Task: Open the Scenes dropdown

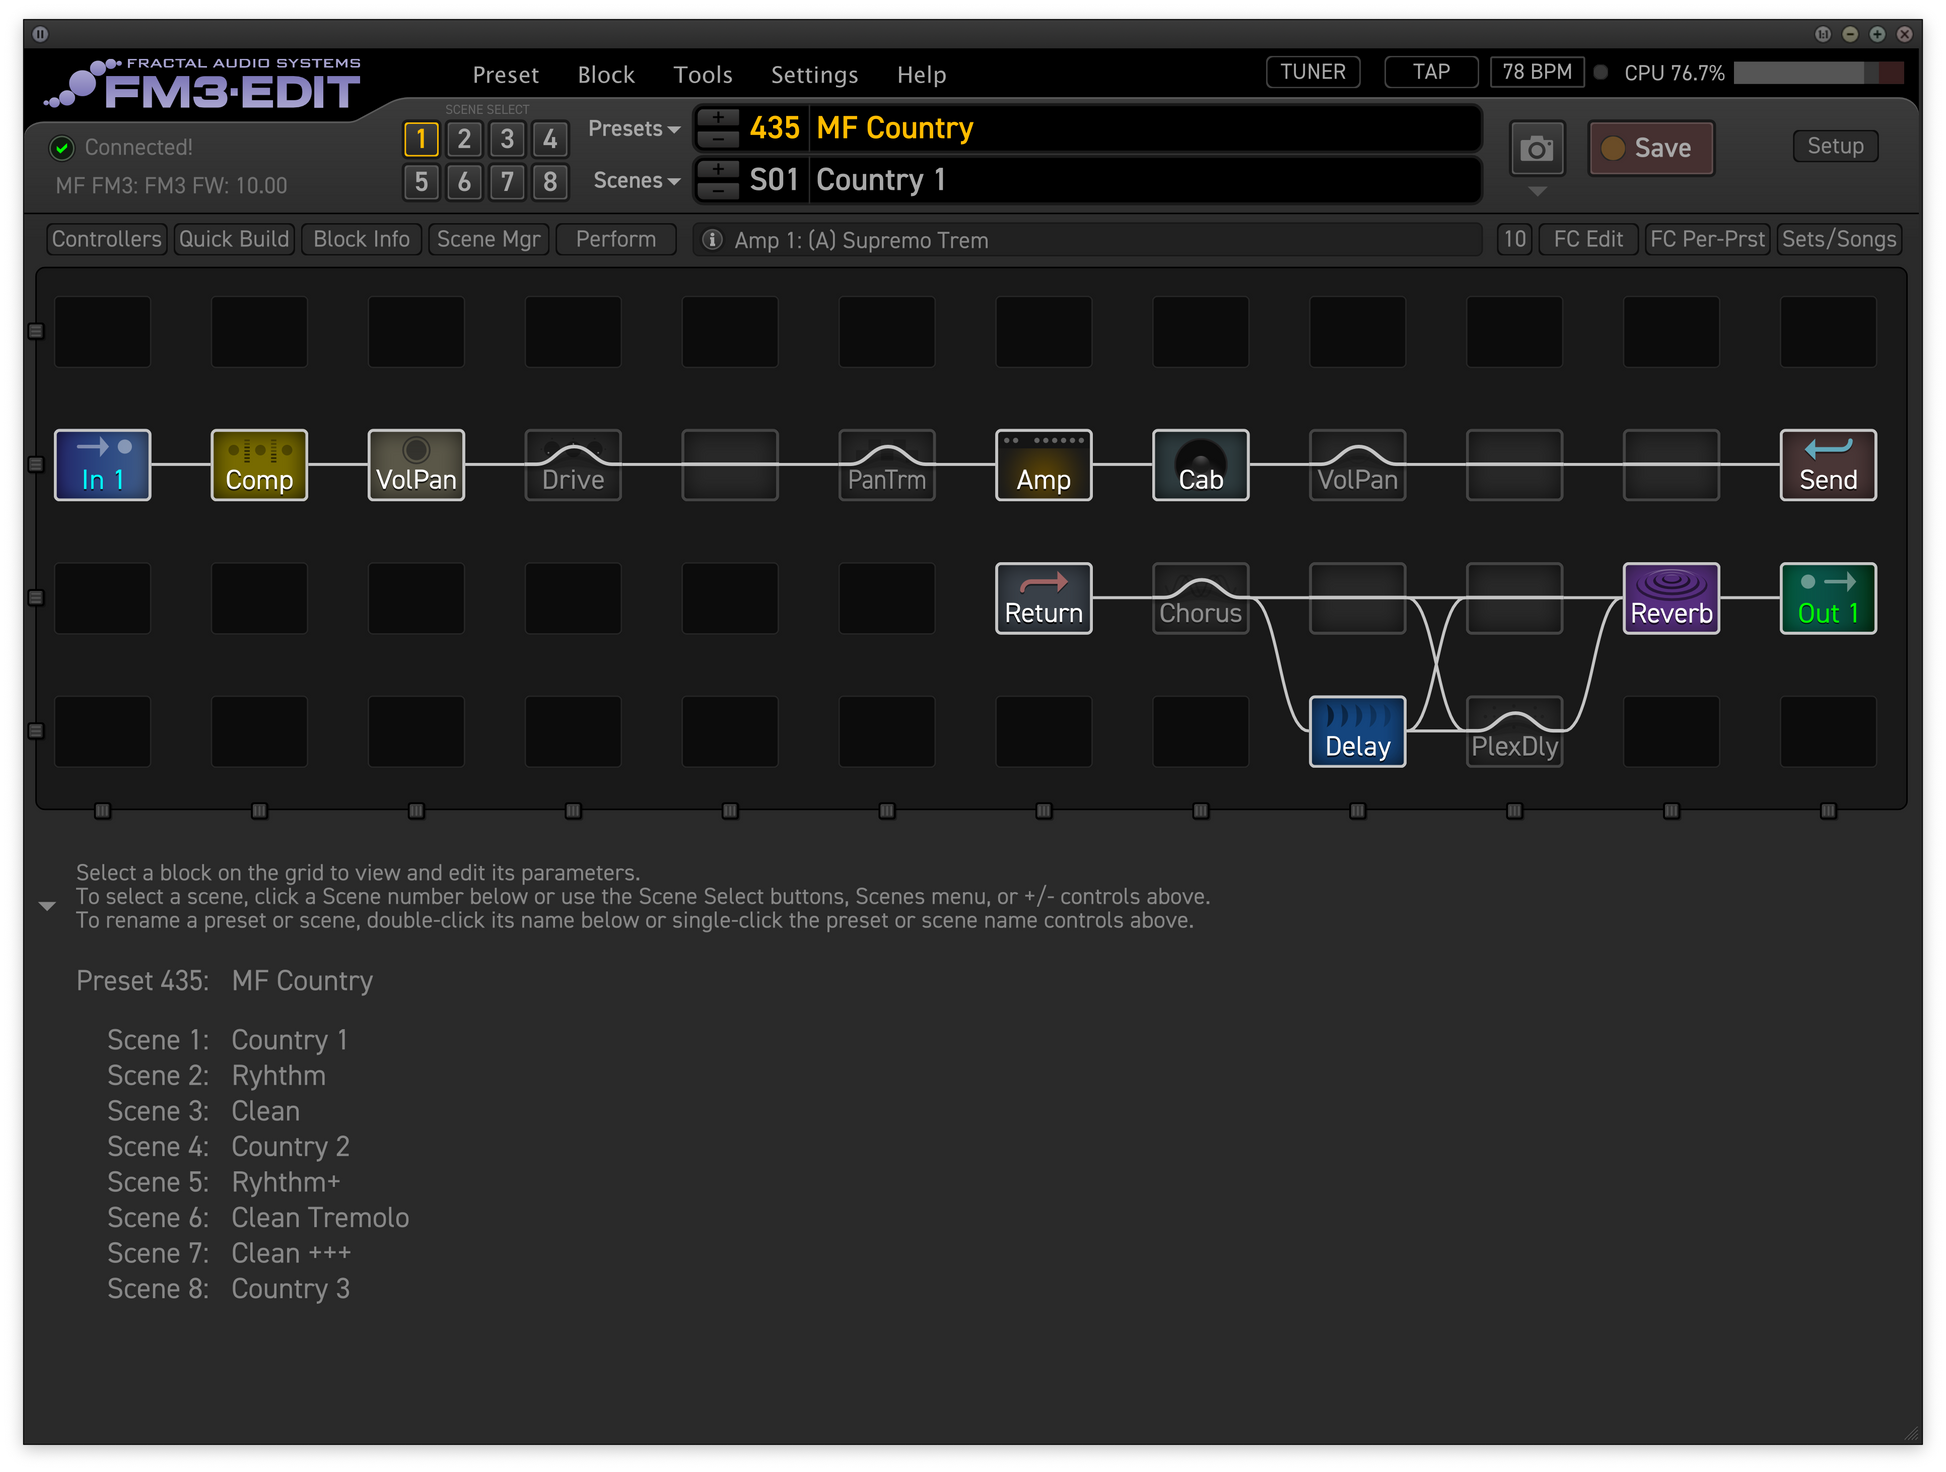Action: pos(636,181)
